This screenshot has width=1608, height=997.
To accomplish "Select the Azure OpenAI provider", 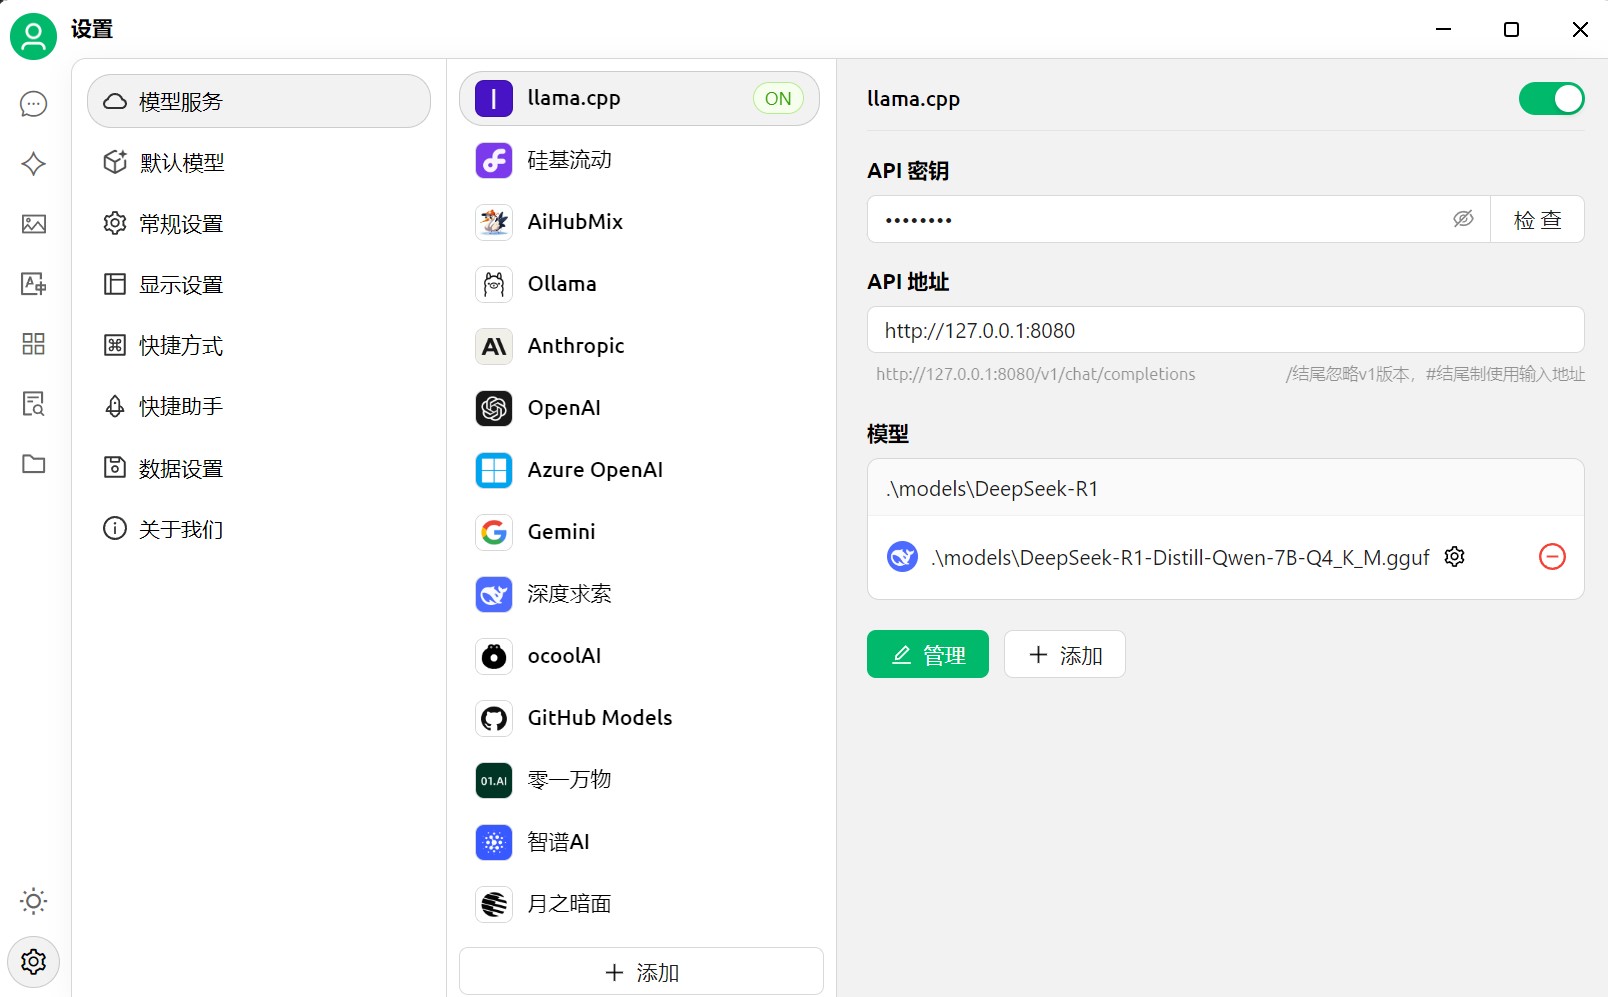I will 639,470.
